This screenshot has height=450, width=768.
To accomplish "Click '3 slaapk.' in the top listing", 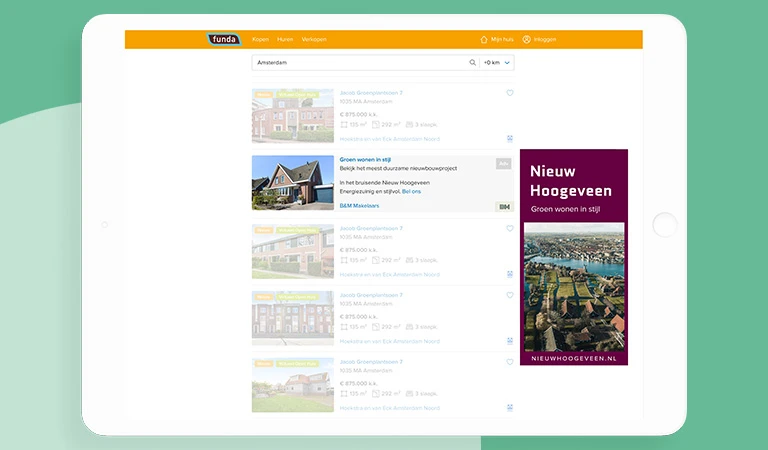I will pyautogui.click(x=422, y=125).
